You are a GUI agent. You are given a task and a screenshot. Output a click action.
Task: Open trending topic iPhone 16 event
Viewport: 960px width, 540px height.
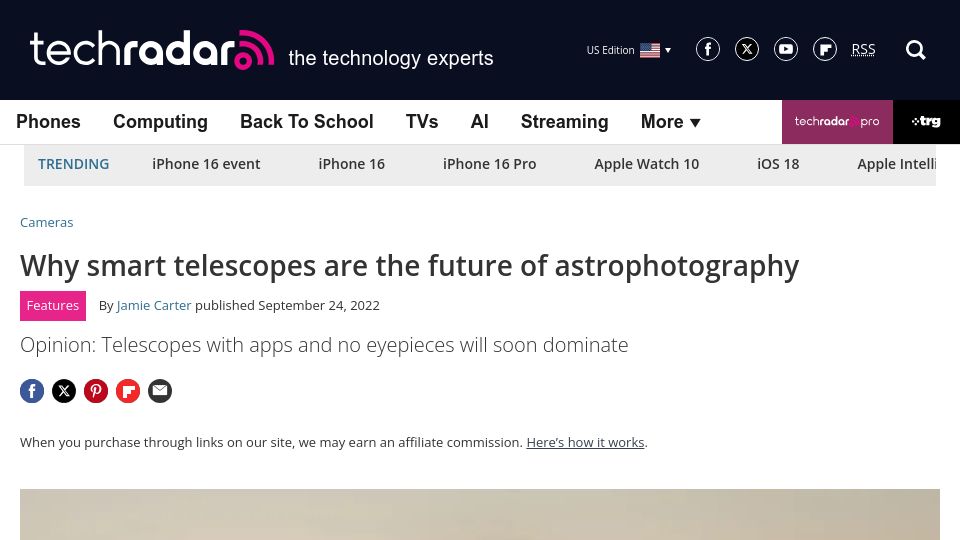(206, 164)
